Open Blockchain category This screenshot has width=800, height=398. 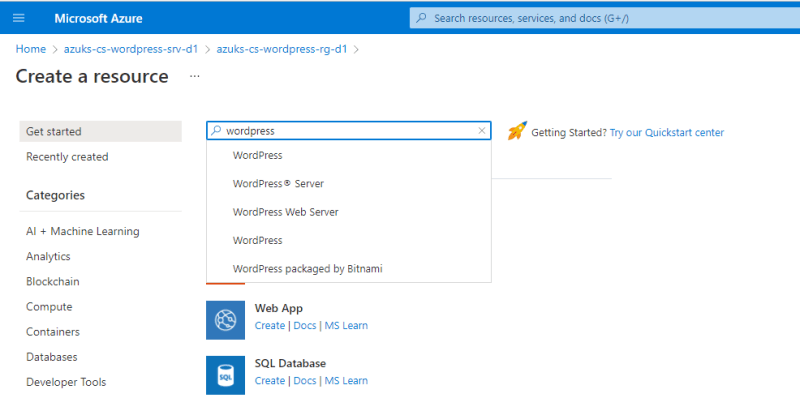coord(53,282)
